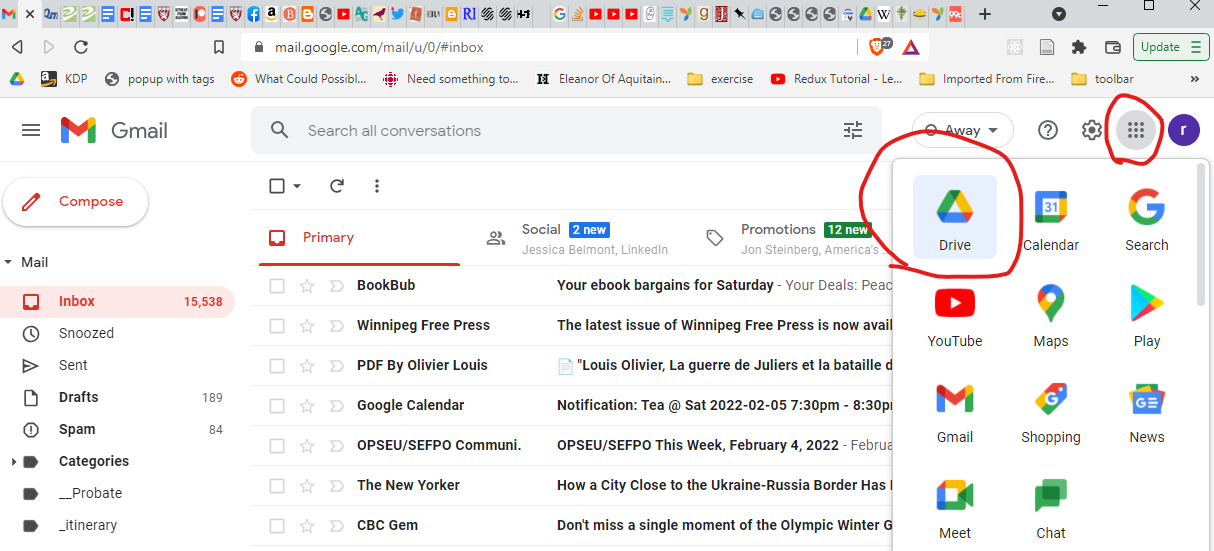Select the OPSEU/SEFPO email checkbox
The image size is (1214, 551).
277,446
